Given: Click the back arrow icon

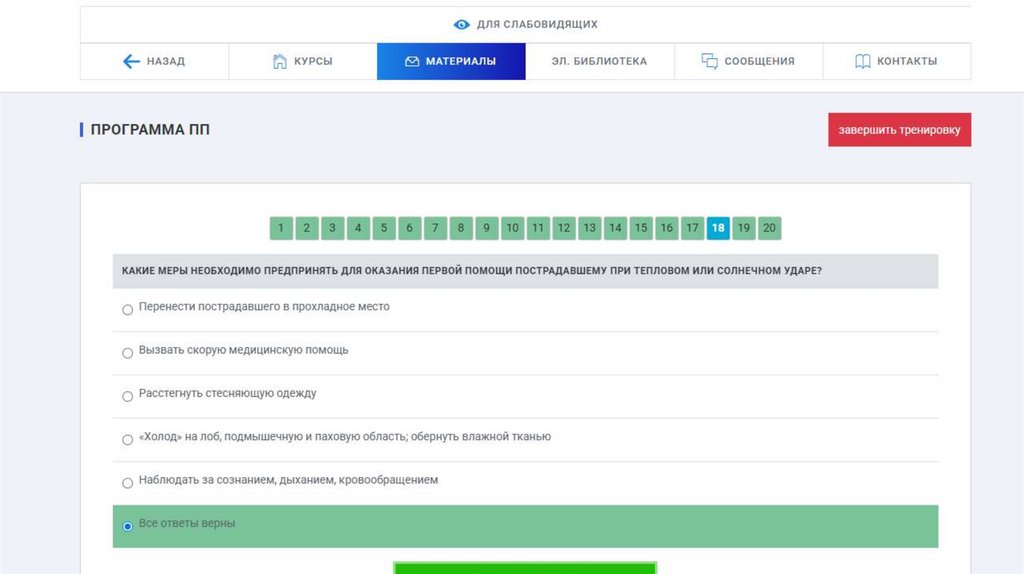Looking at the screenshot, I should click(131, 61).
